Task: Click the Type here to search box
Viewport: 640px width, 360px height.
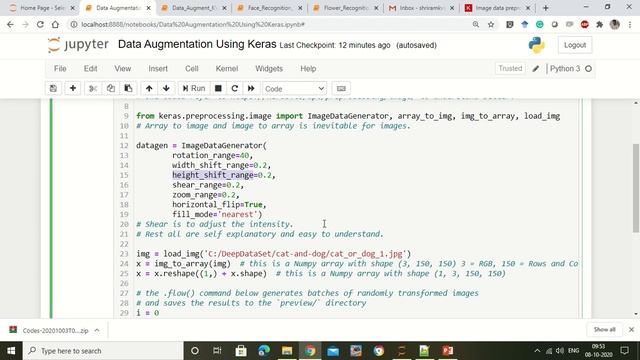Action: (103, 351)
